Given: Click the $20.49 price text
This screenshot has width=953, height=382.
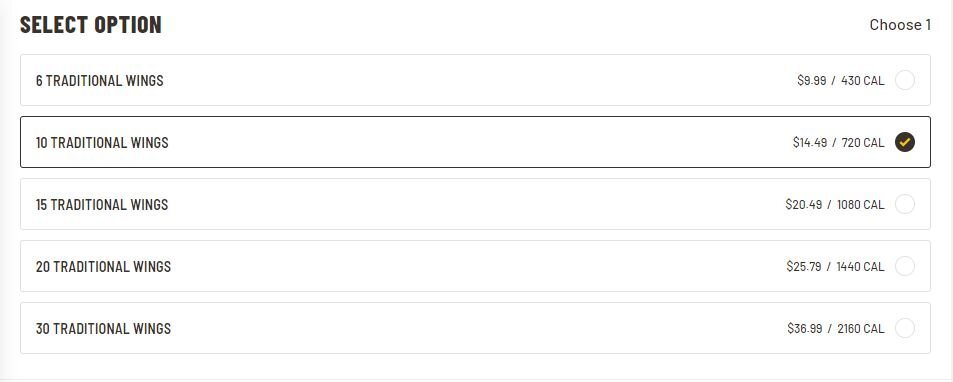Looking at the screenshot, I should [803, 204].
